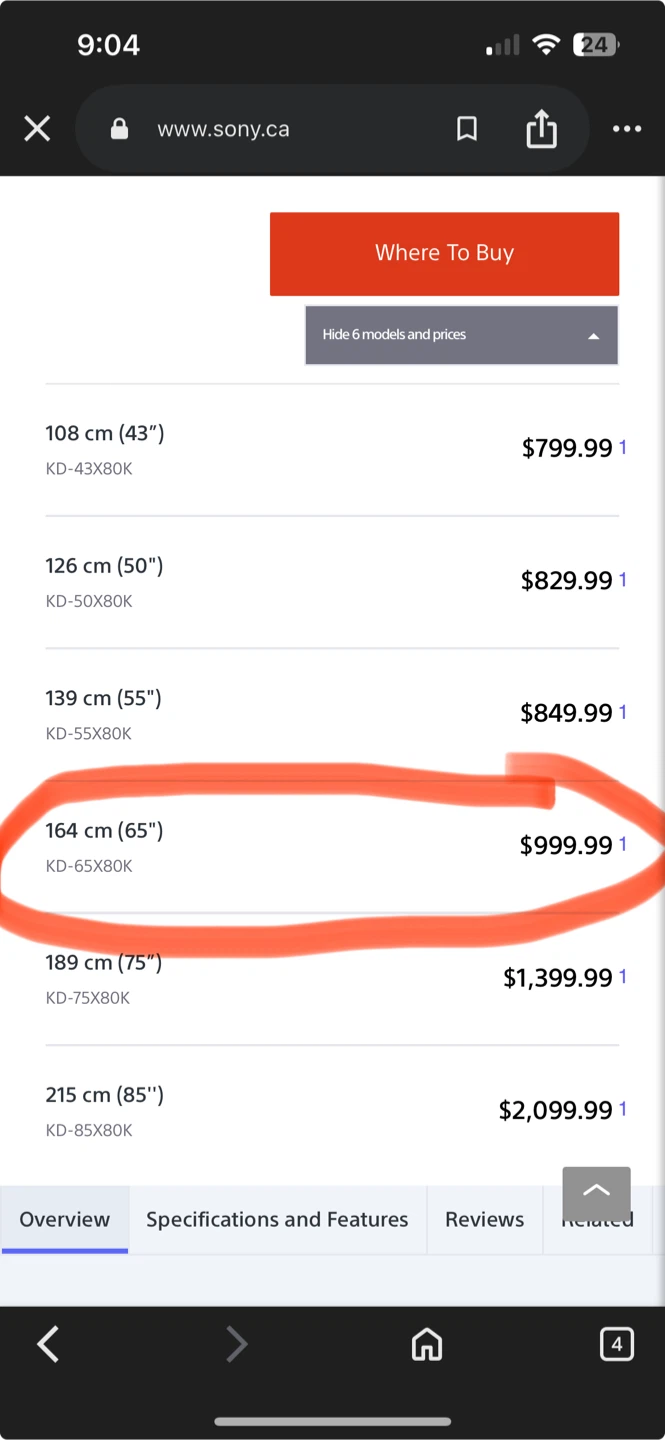Select the circled KD-65X80K model row

(300, 845)
